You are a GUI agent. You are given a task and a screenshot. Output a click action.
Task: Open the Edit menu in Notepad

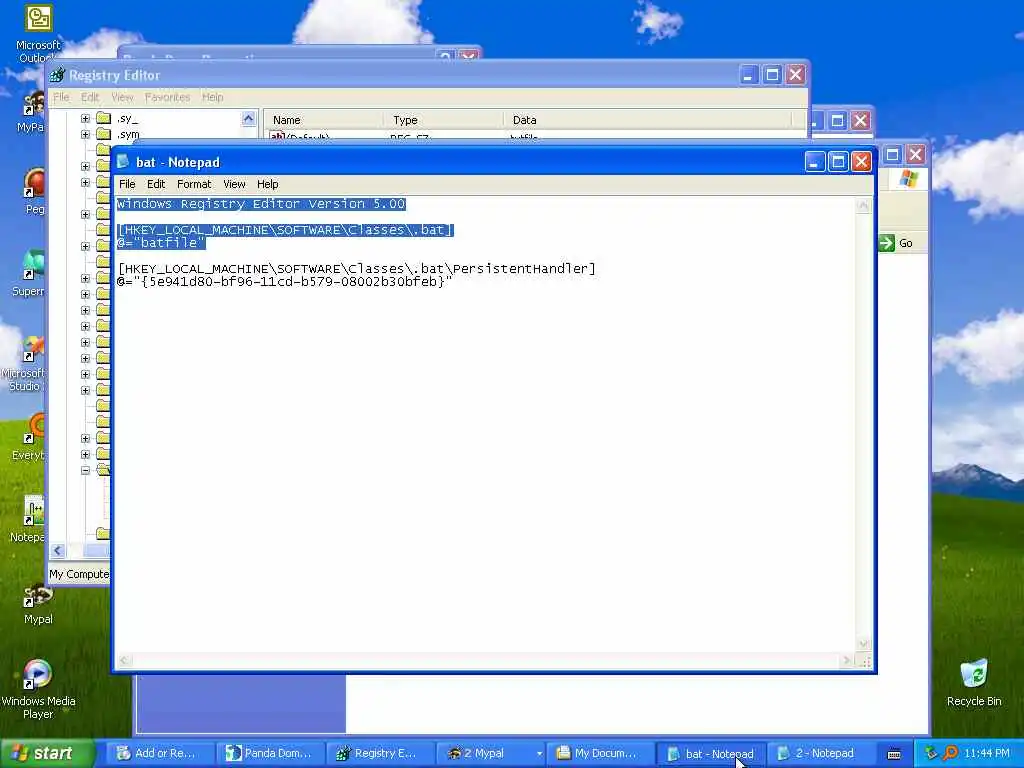pyautogui.click(x=155, y=184)
